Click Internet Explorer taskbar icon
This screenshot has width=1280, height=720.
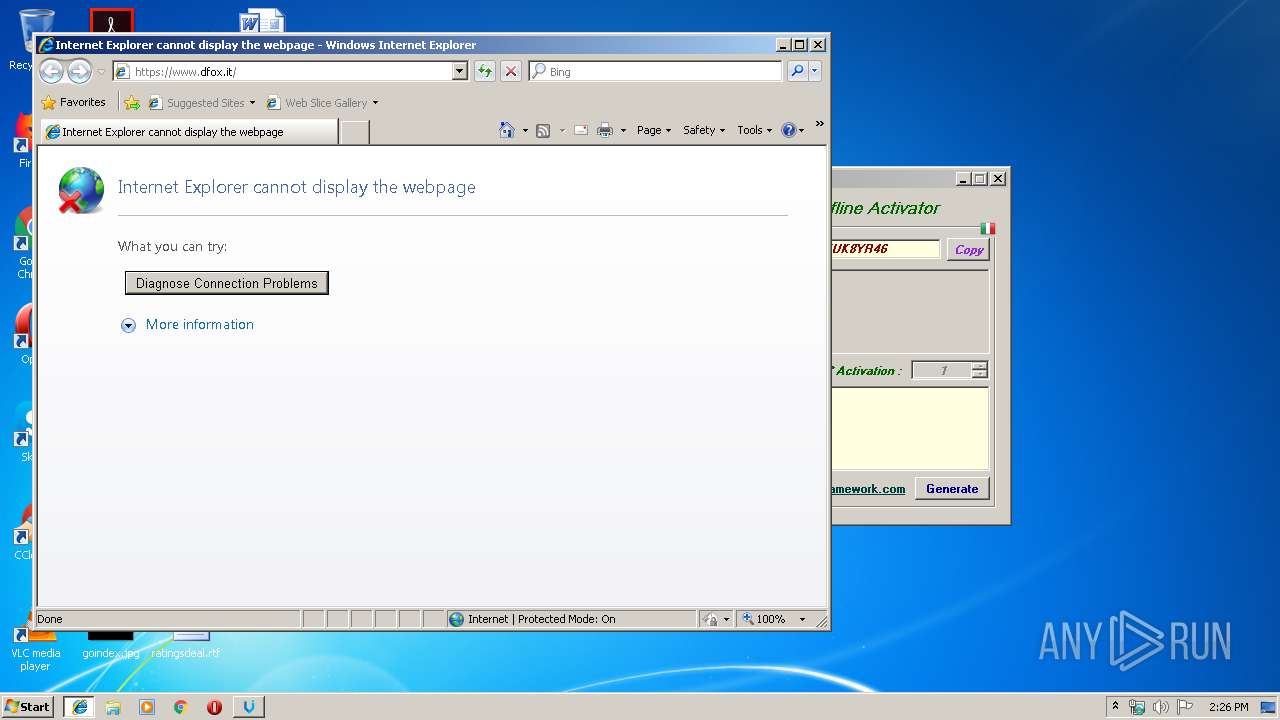point(79,707)
